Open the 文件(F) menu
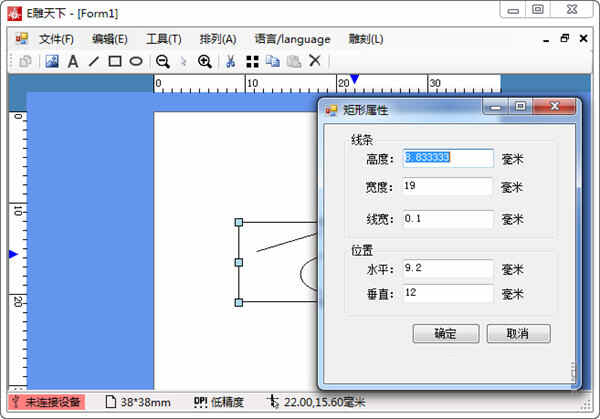Screen dimensions: 600x419 click(x=56, y=39)
